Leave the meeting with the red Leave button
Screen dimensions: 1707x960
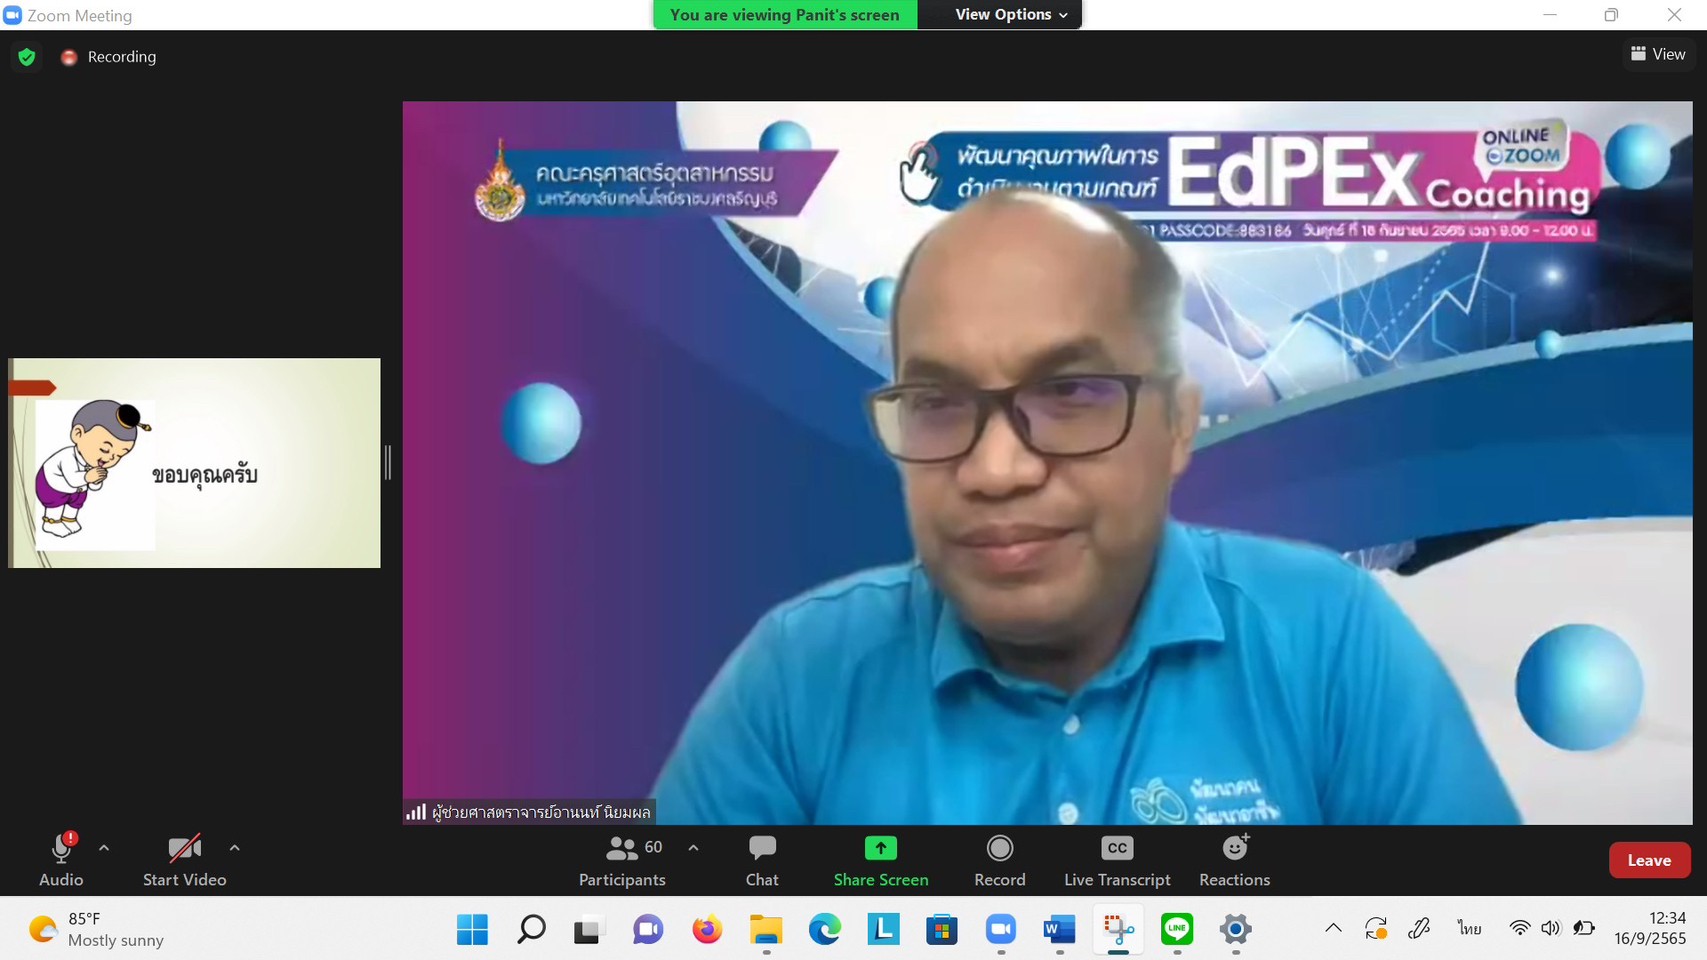point(1649,860)
